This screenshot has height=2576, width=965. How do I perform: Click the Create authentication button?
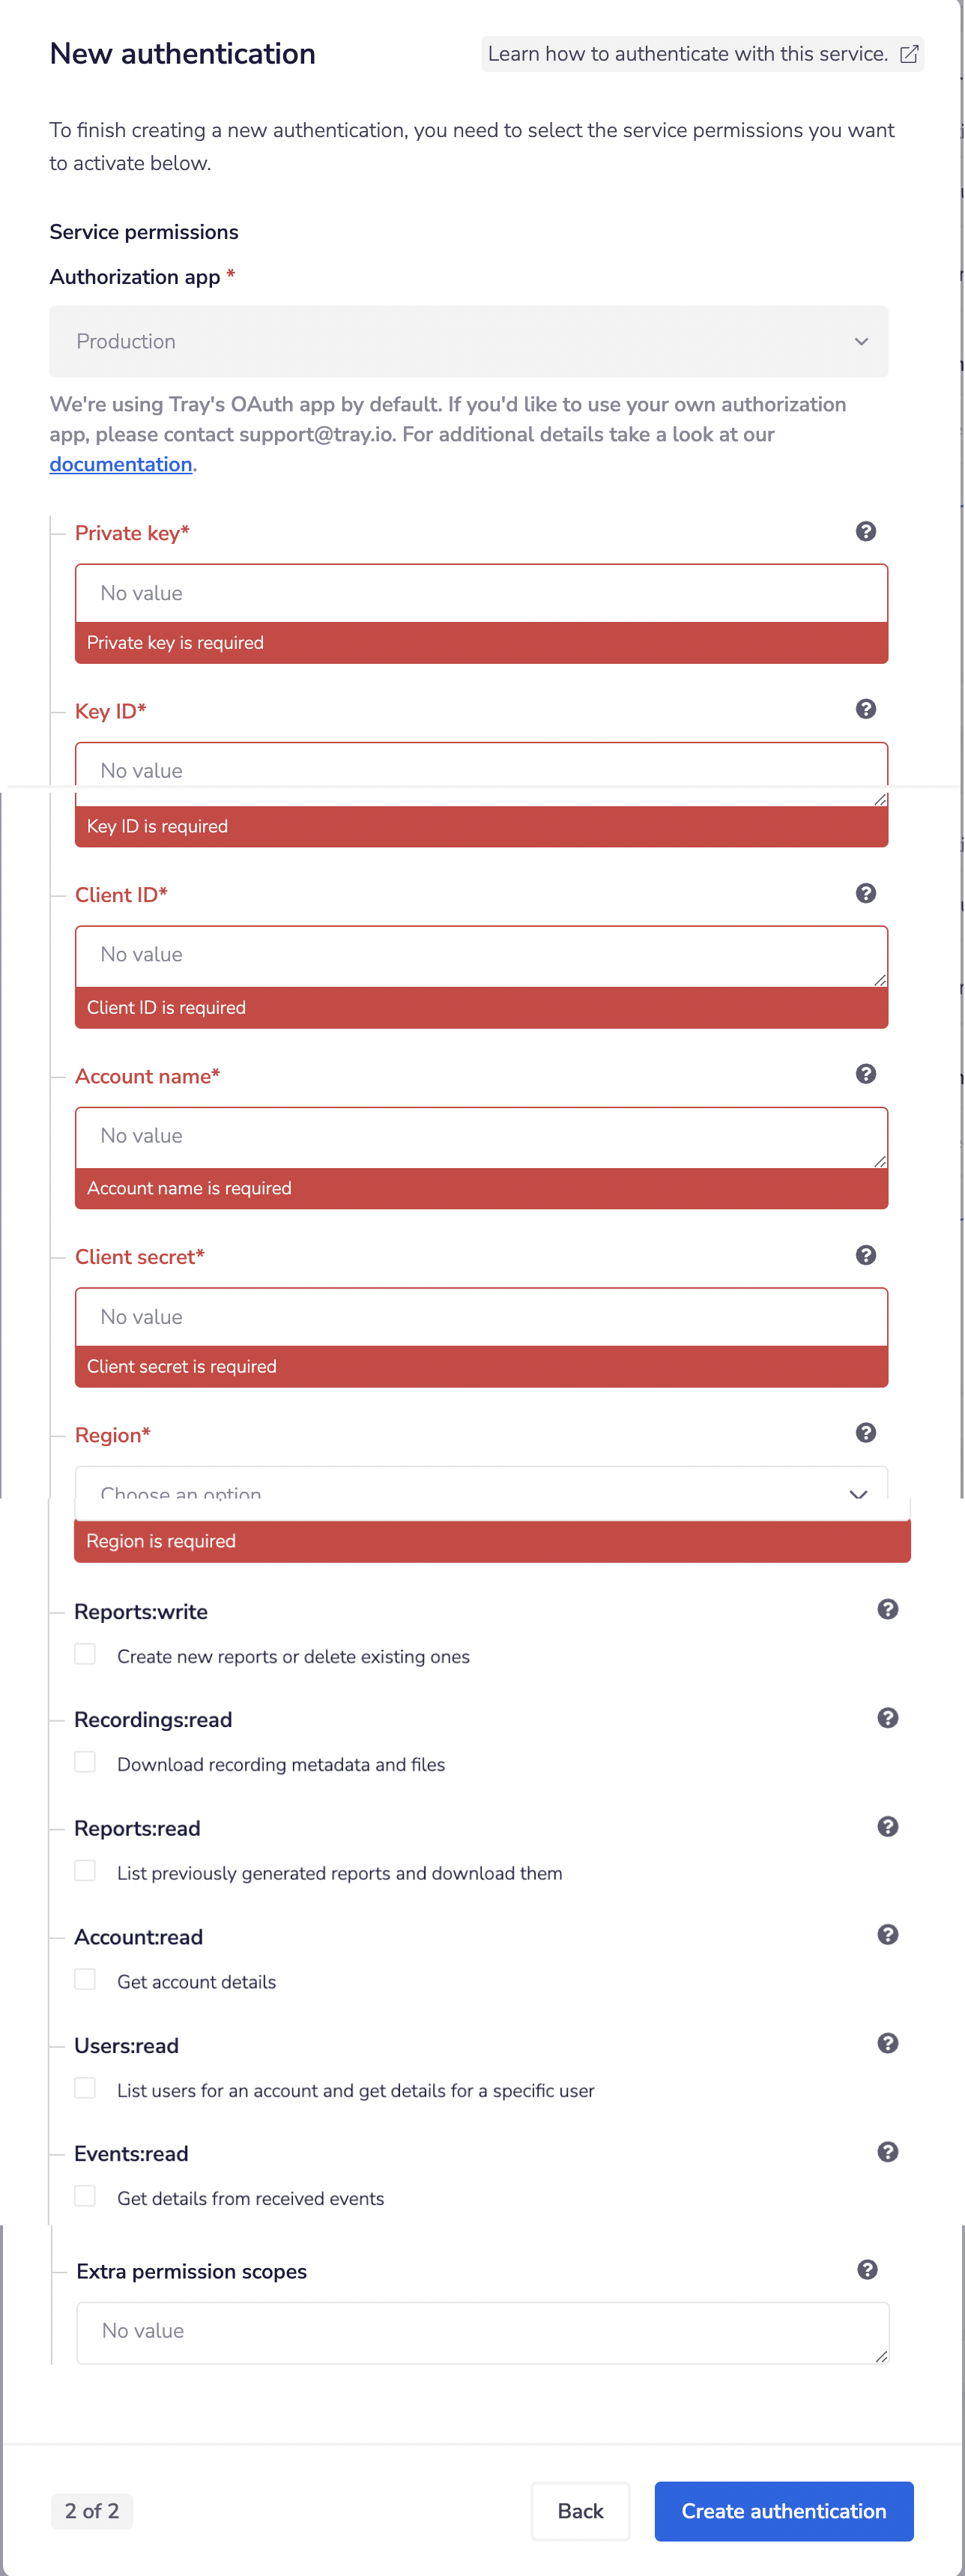click(783, 2511)
